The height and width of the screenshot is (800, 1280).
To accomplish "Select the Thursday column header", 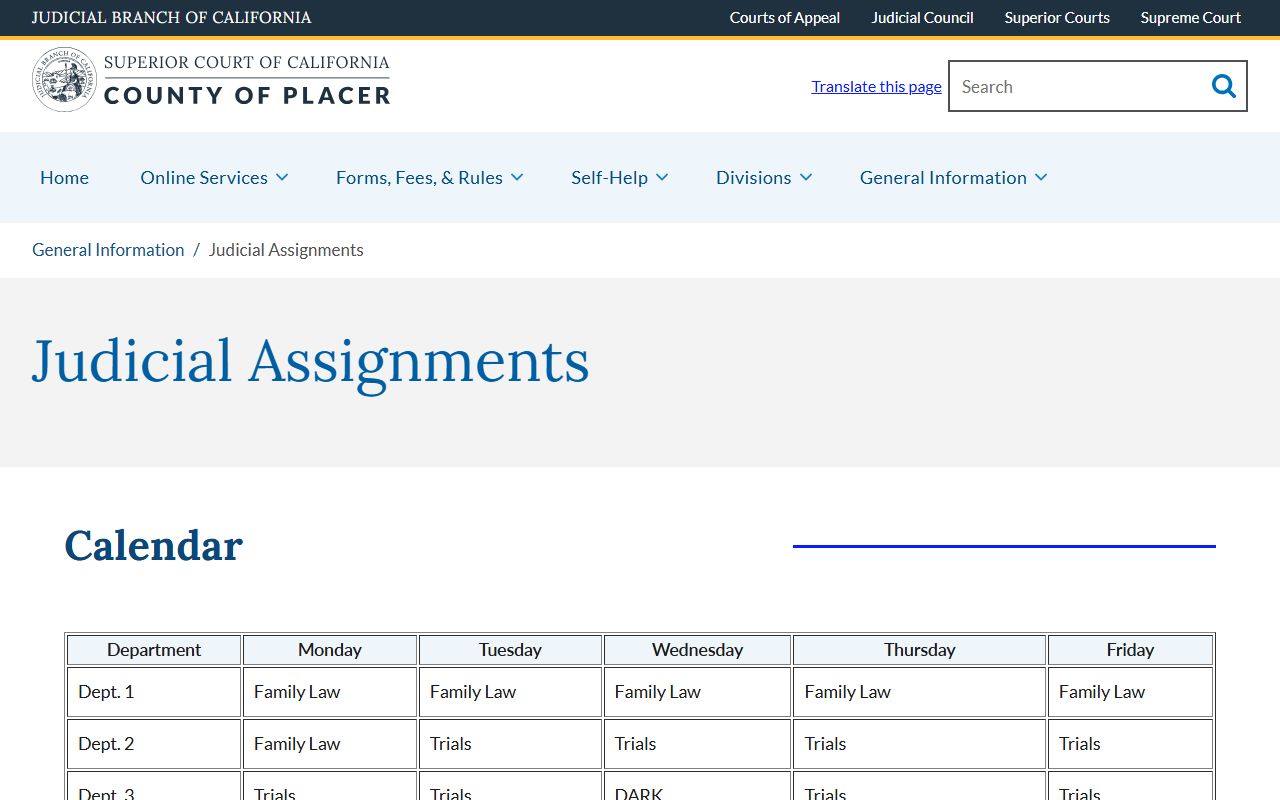I will pyautogui.click(x=920, y=650).
